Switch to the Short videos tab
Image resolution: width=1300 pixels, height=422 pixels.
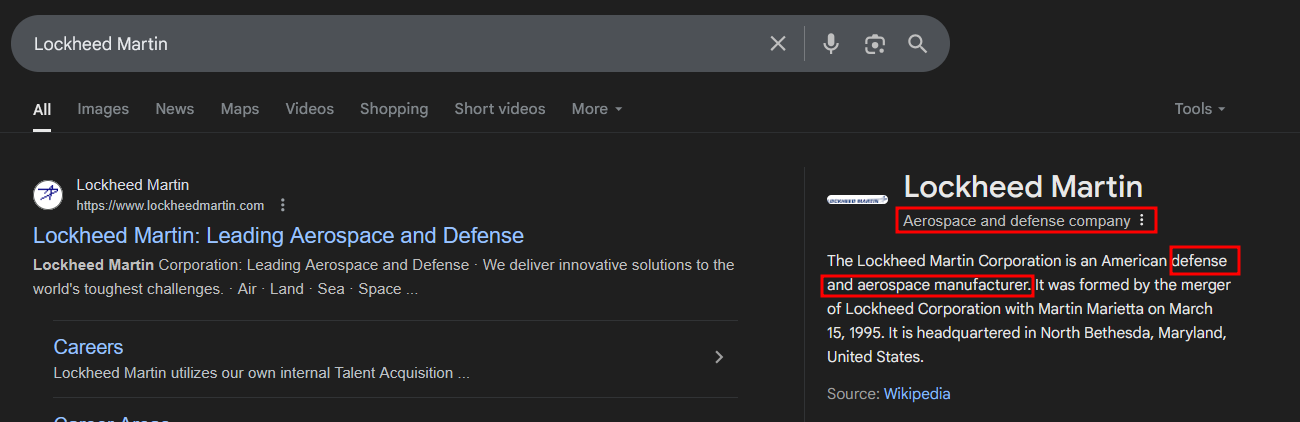[500, 109]
